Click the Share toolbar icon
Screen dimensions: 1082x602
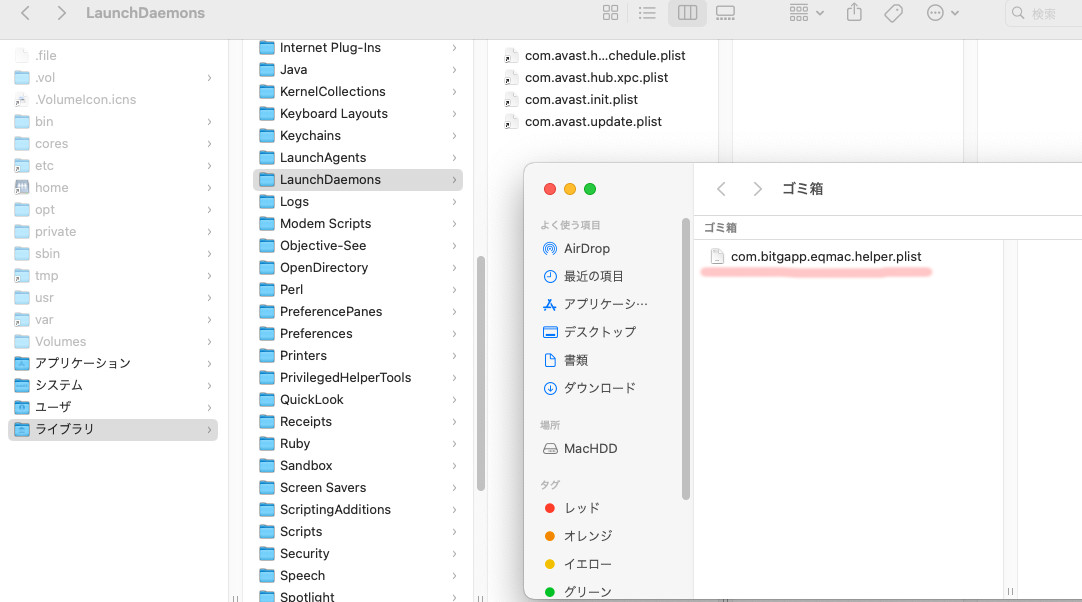[854, 13]
